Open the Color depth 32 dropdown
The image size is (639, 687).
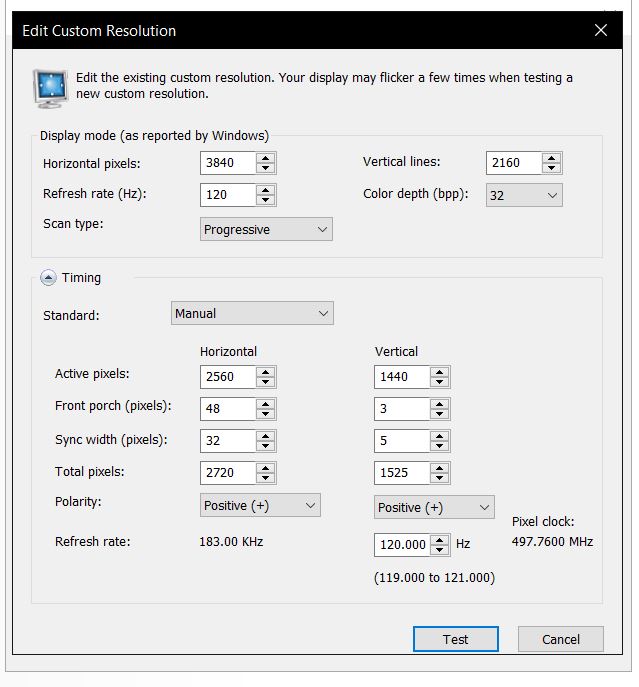pos(524,195)
